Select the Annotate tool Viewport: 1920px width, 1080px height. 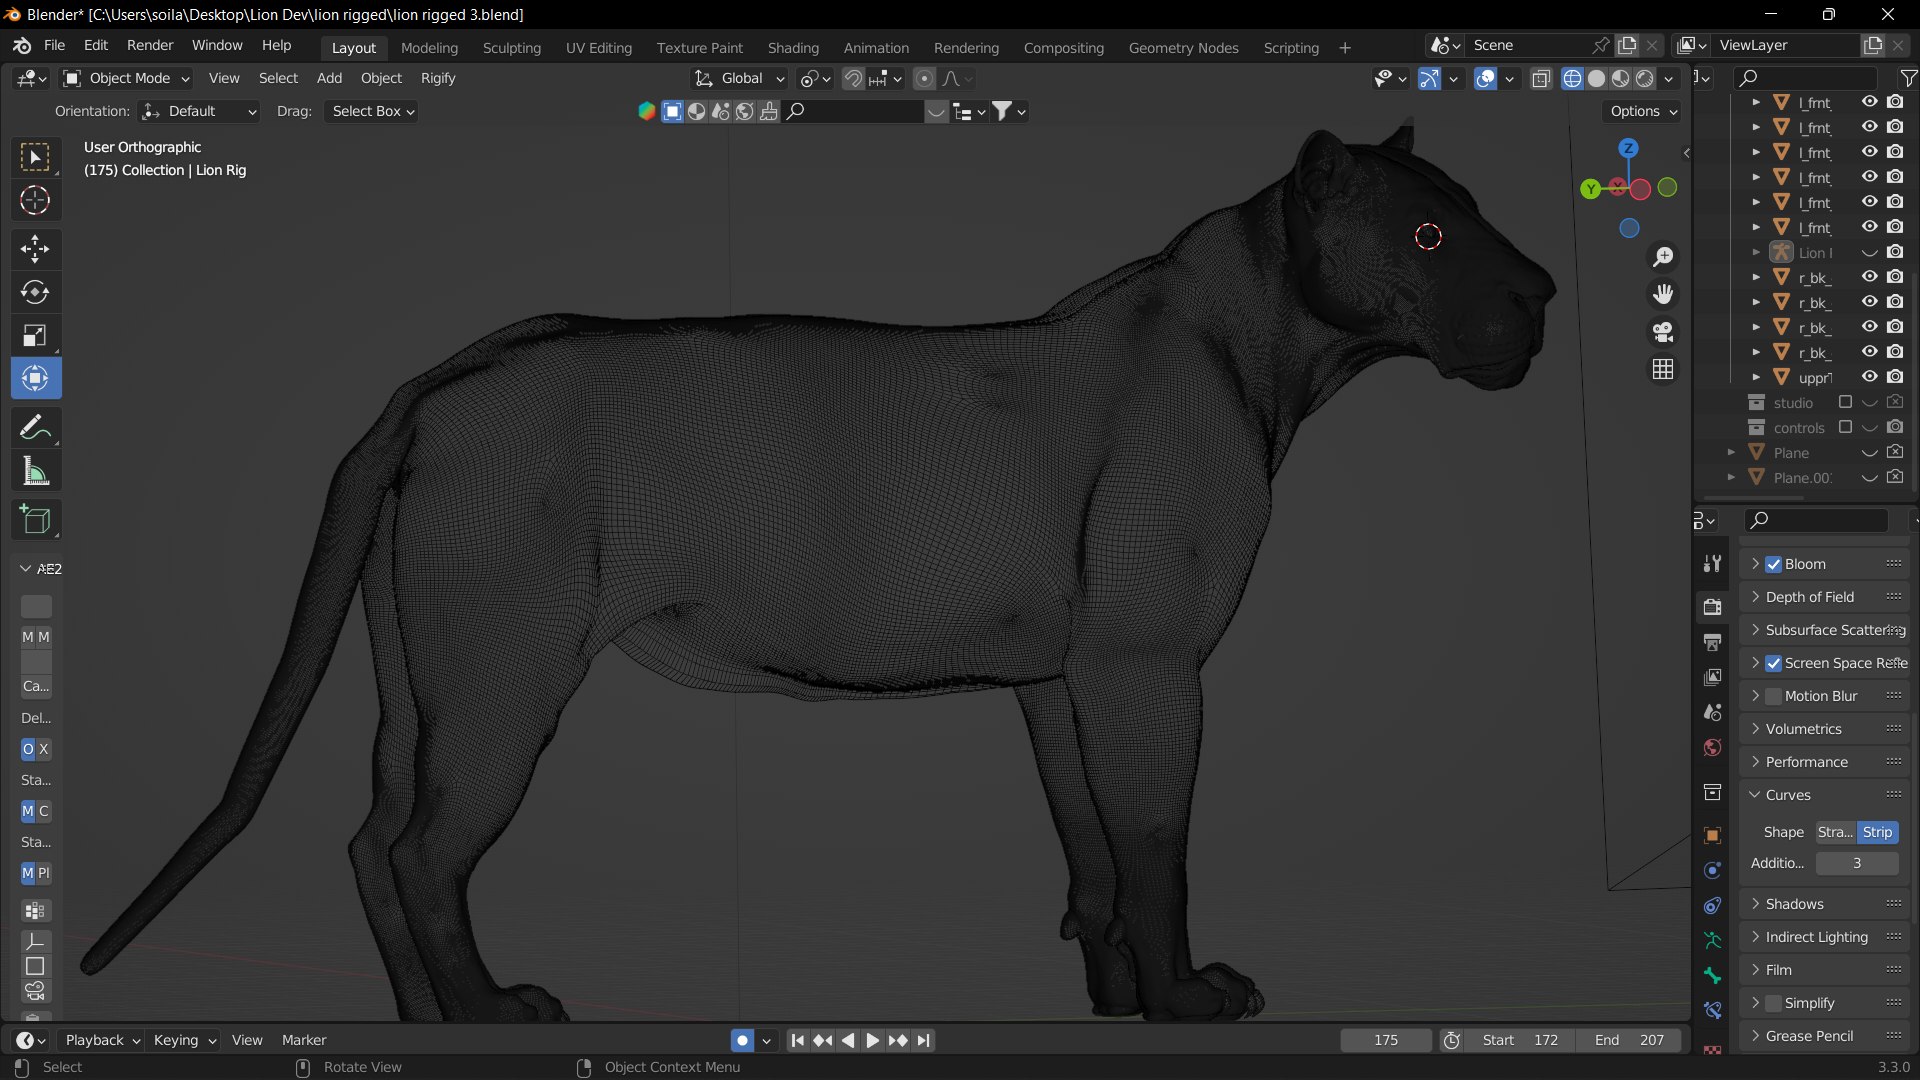tap(35, 427)
